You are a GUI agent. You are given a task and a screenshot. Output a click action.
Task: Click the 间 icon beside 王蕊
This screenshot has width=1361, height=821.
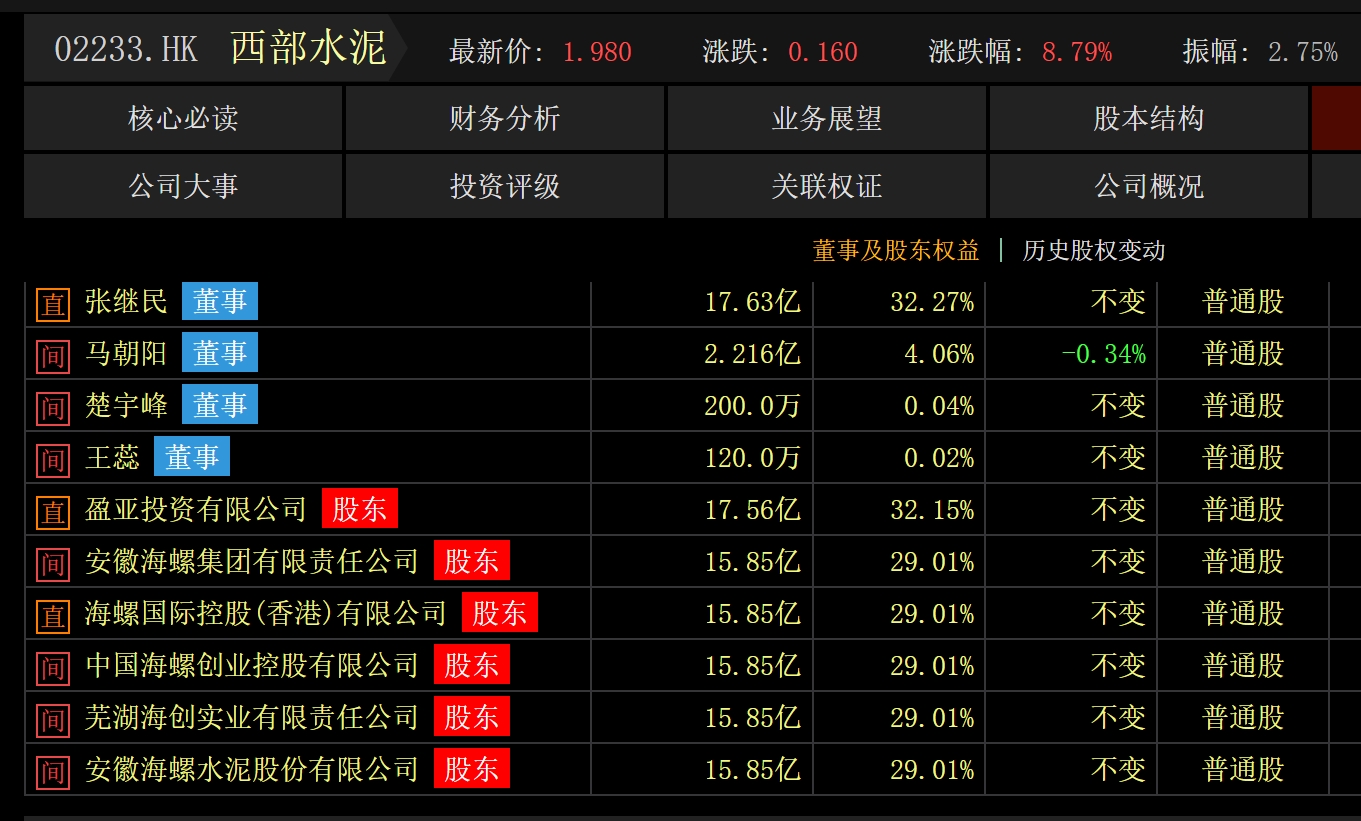click(x=53, y=460)
